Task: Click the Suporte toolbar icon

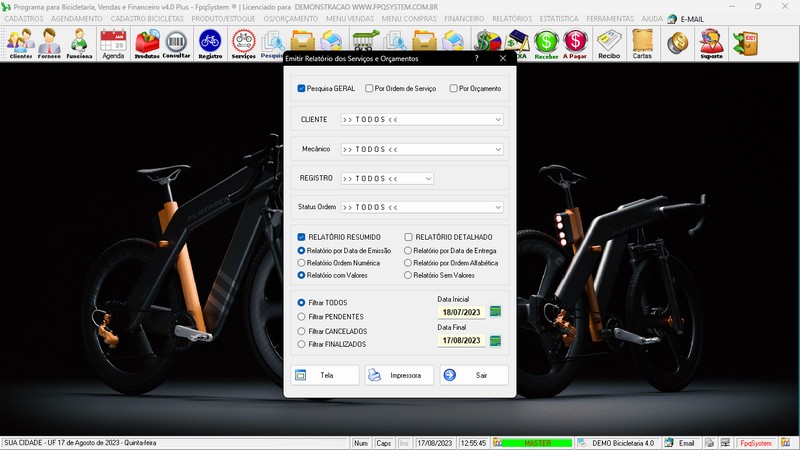Action: pyautogui.click(x=711, y=43)
